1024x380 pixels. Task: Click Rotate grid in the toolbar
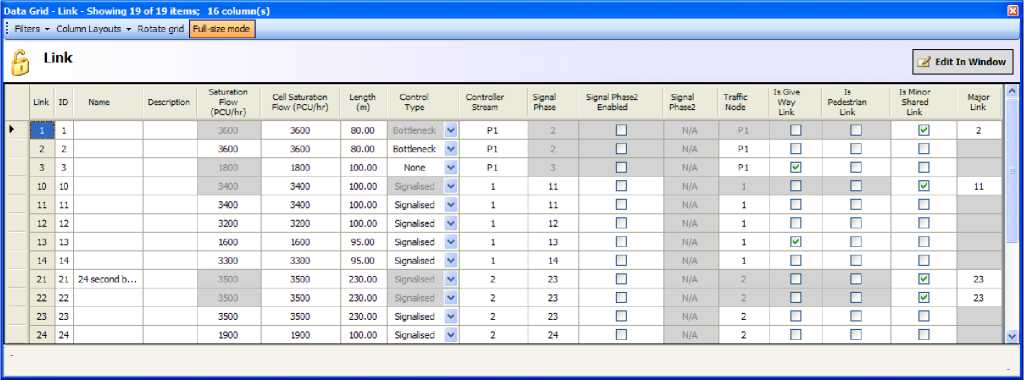click(160, 29)
